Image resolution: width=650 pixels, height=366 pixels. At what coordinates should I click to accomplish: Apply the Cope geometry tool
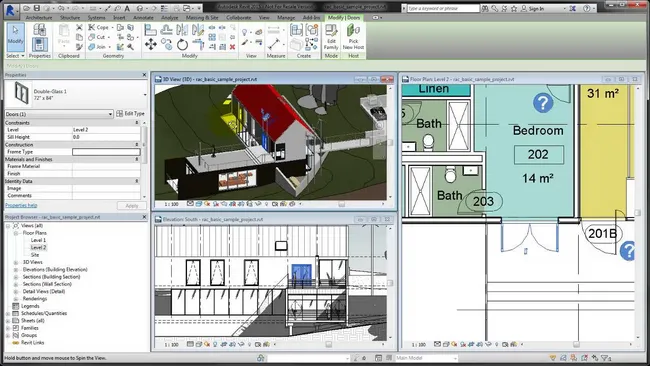point(99,27)
